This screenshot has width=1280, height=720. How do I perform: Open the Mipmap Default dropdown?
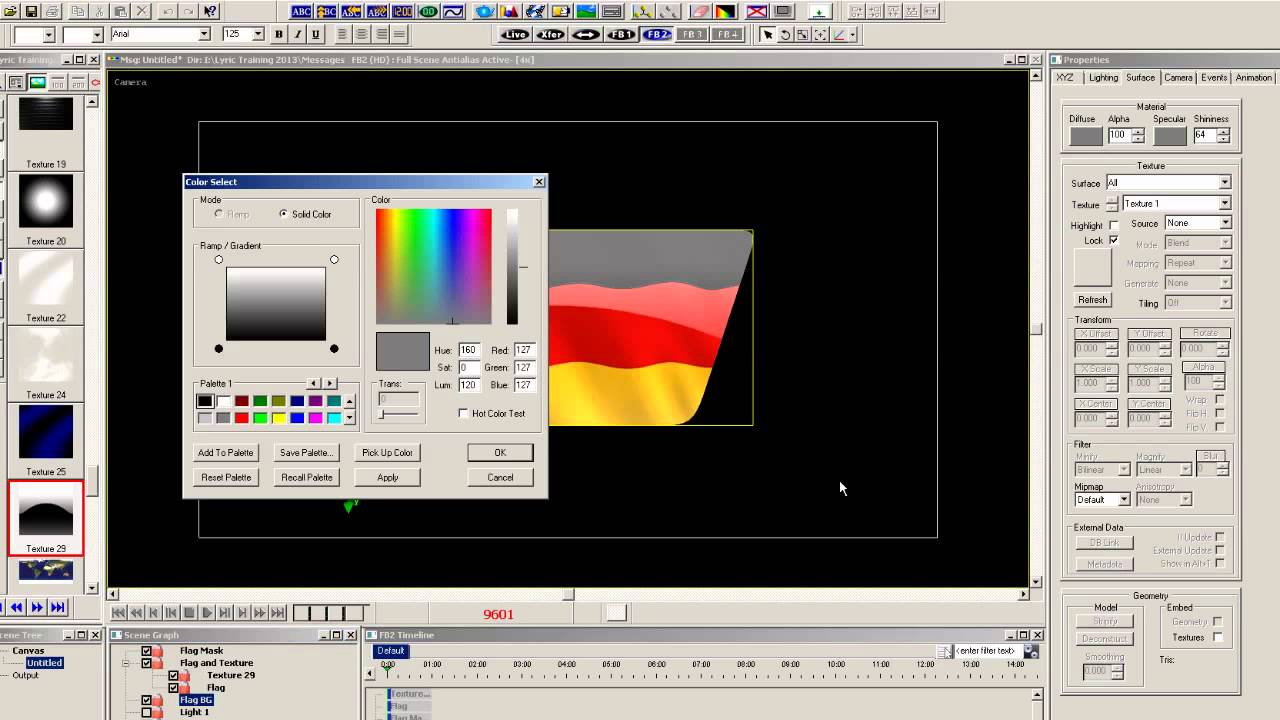click(x=1124, y=500)
